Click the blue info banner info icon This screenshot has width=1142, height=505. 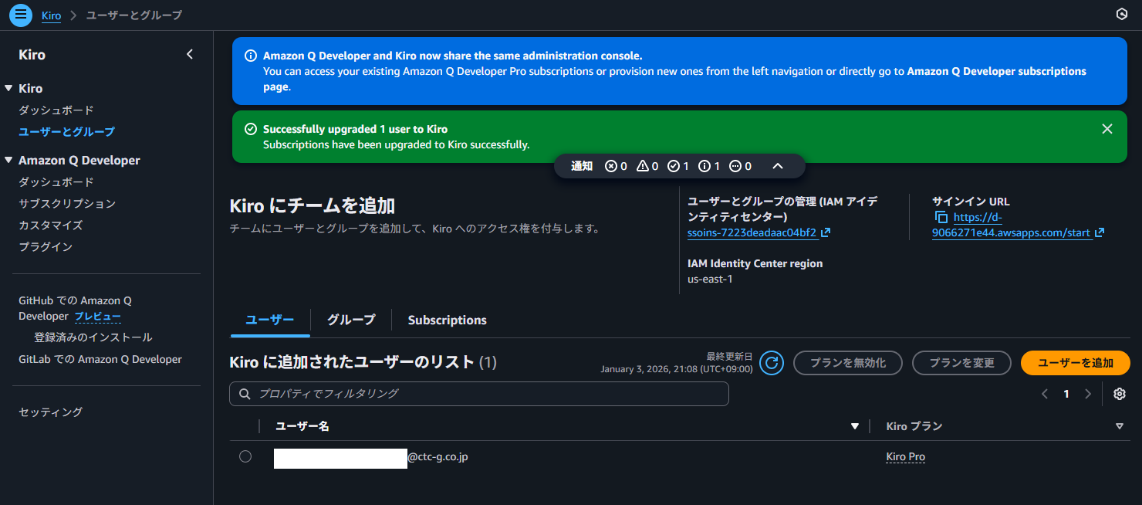(251, 56)
